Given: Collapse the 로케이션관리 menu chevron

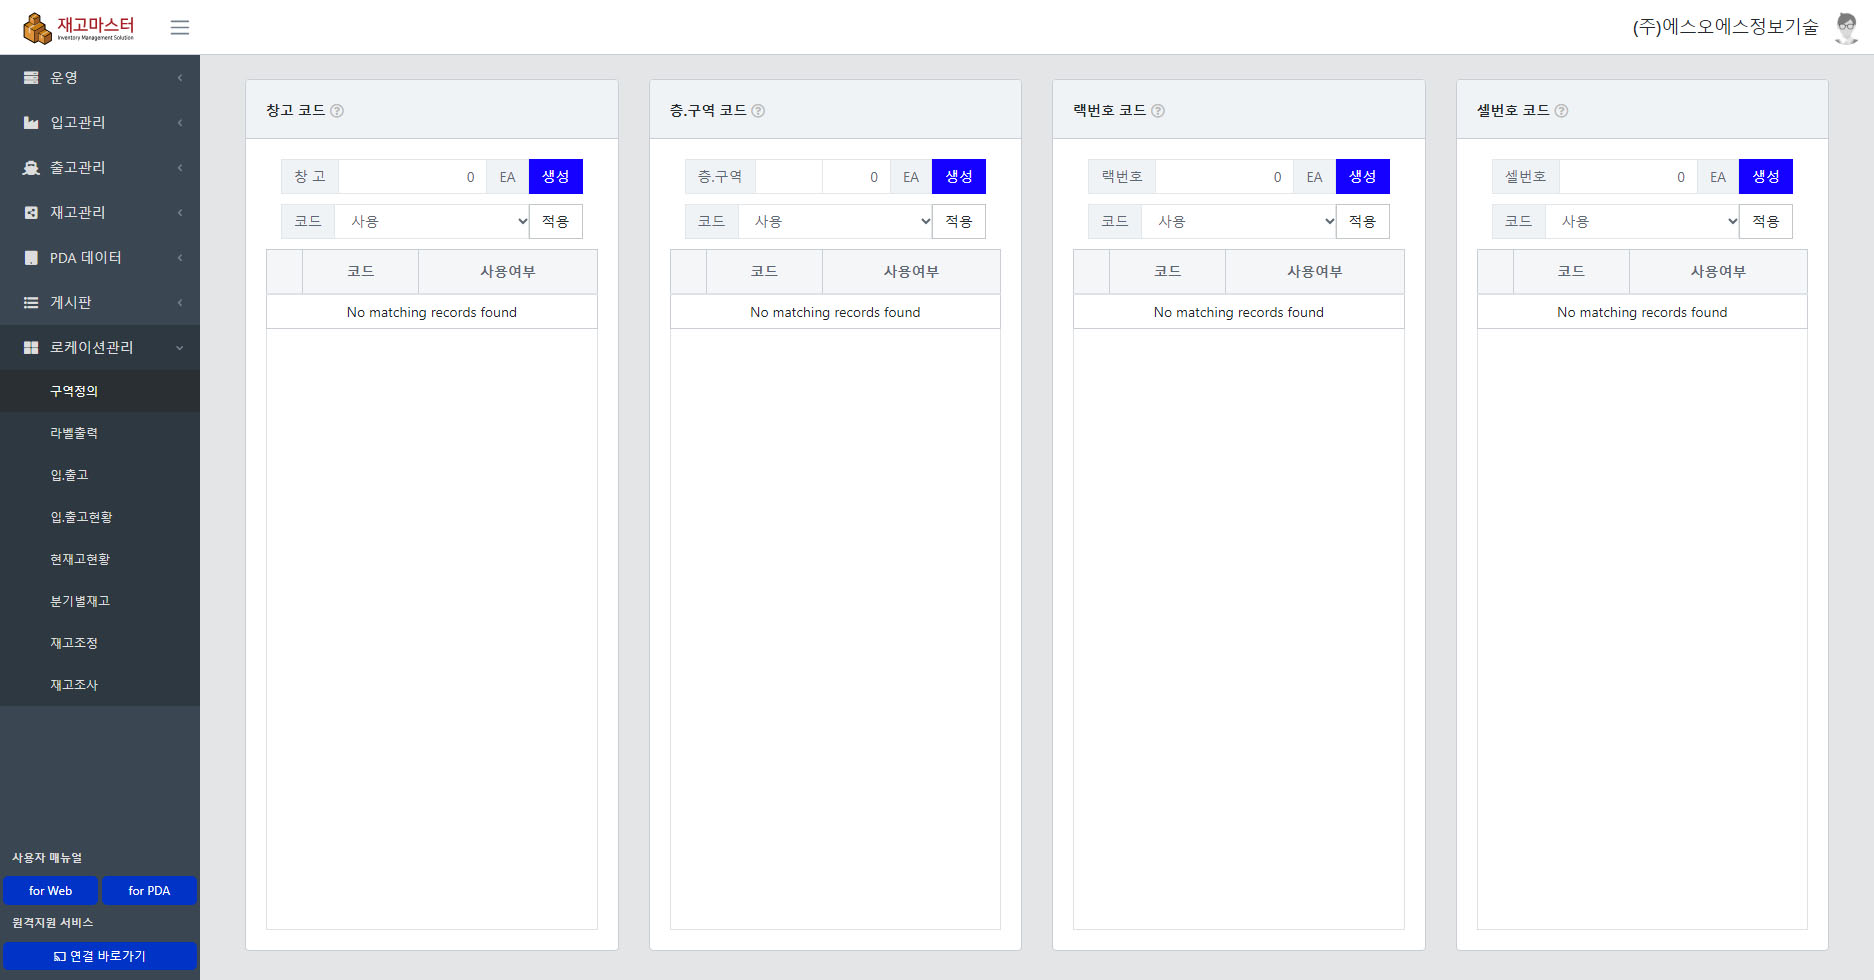Looking at the screenshot, I should click(180, 347).
